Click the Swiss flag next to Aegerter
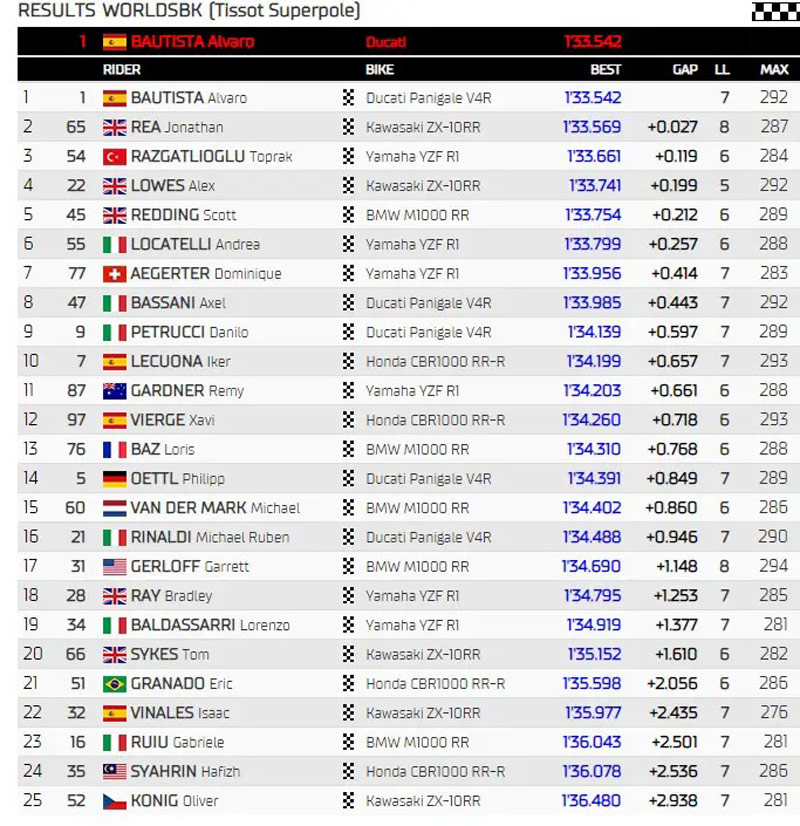 tap(114, 274)
